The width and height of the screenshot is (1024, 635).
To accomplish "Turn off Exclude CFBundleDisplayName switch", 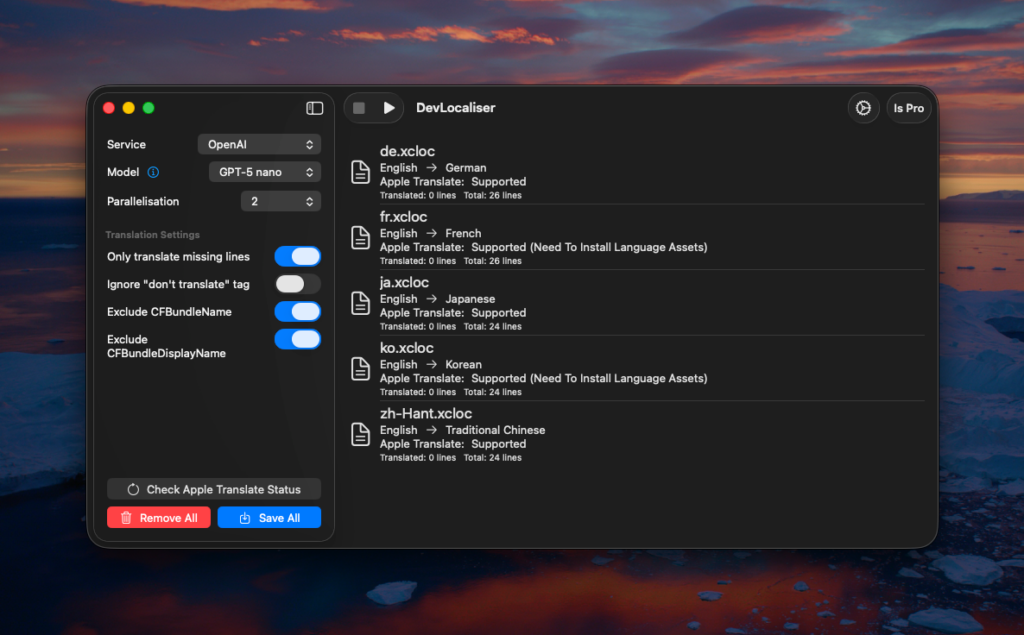I will [297, 340].
